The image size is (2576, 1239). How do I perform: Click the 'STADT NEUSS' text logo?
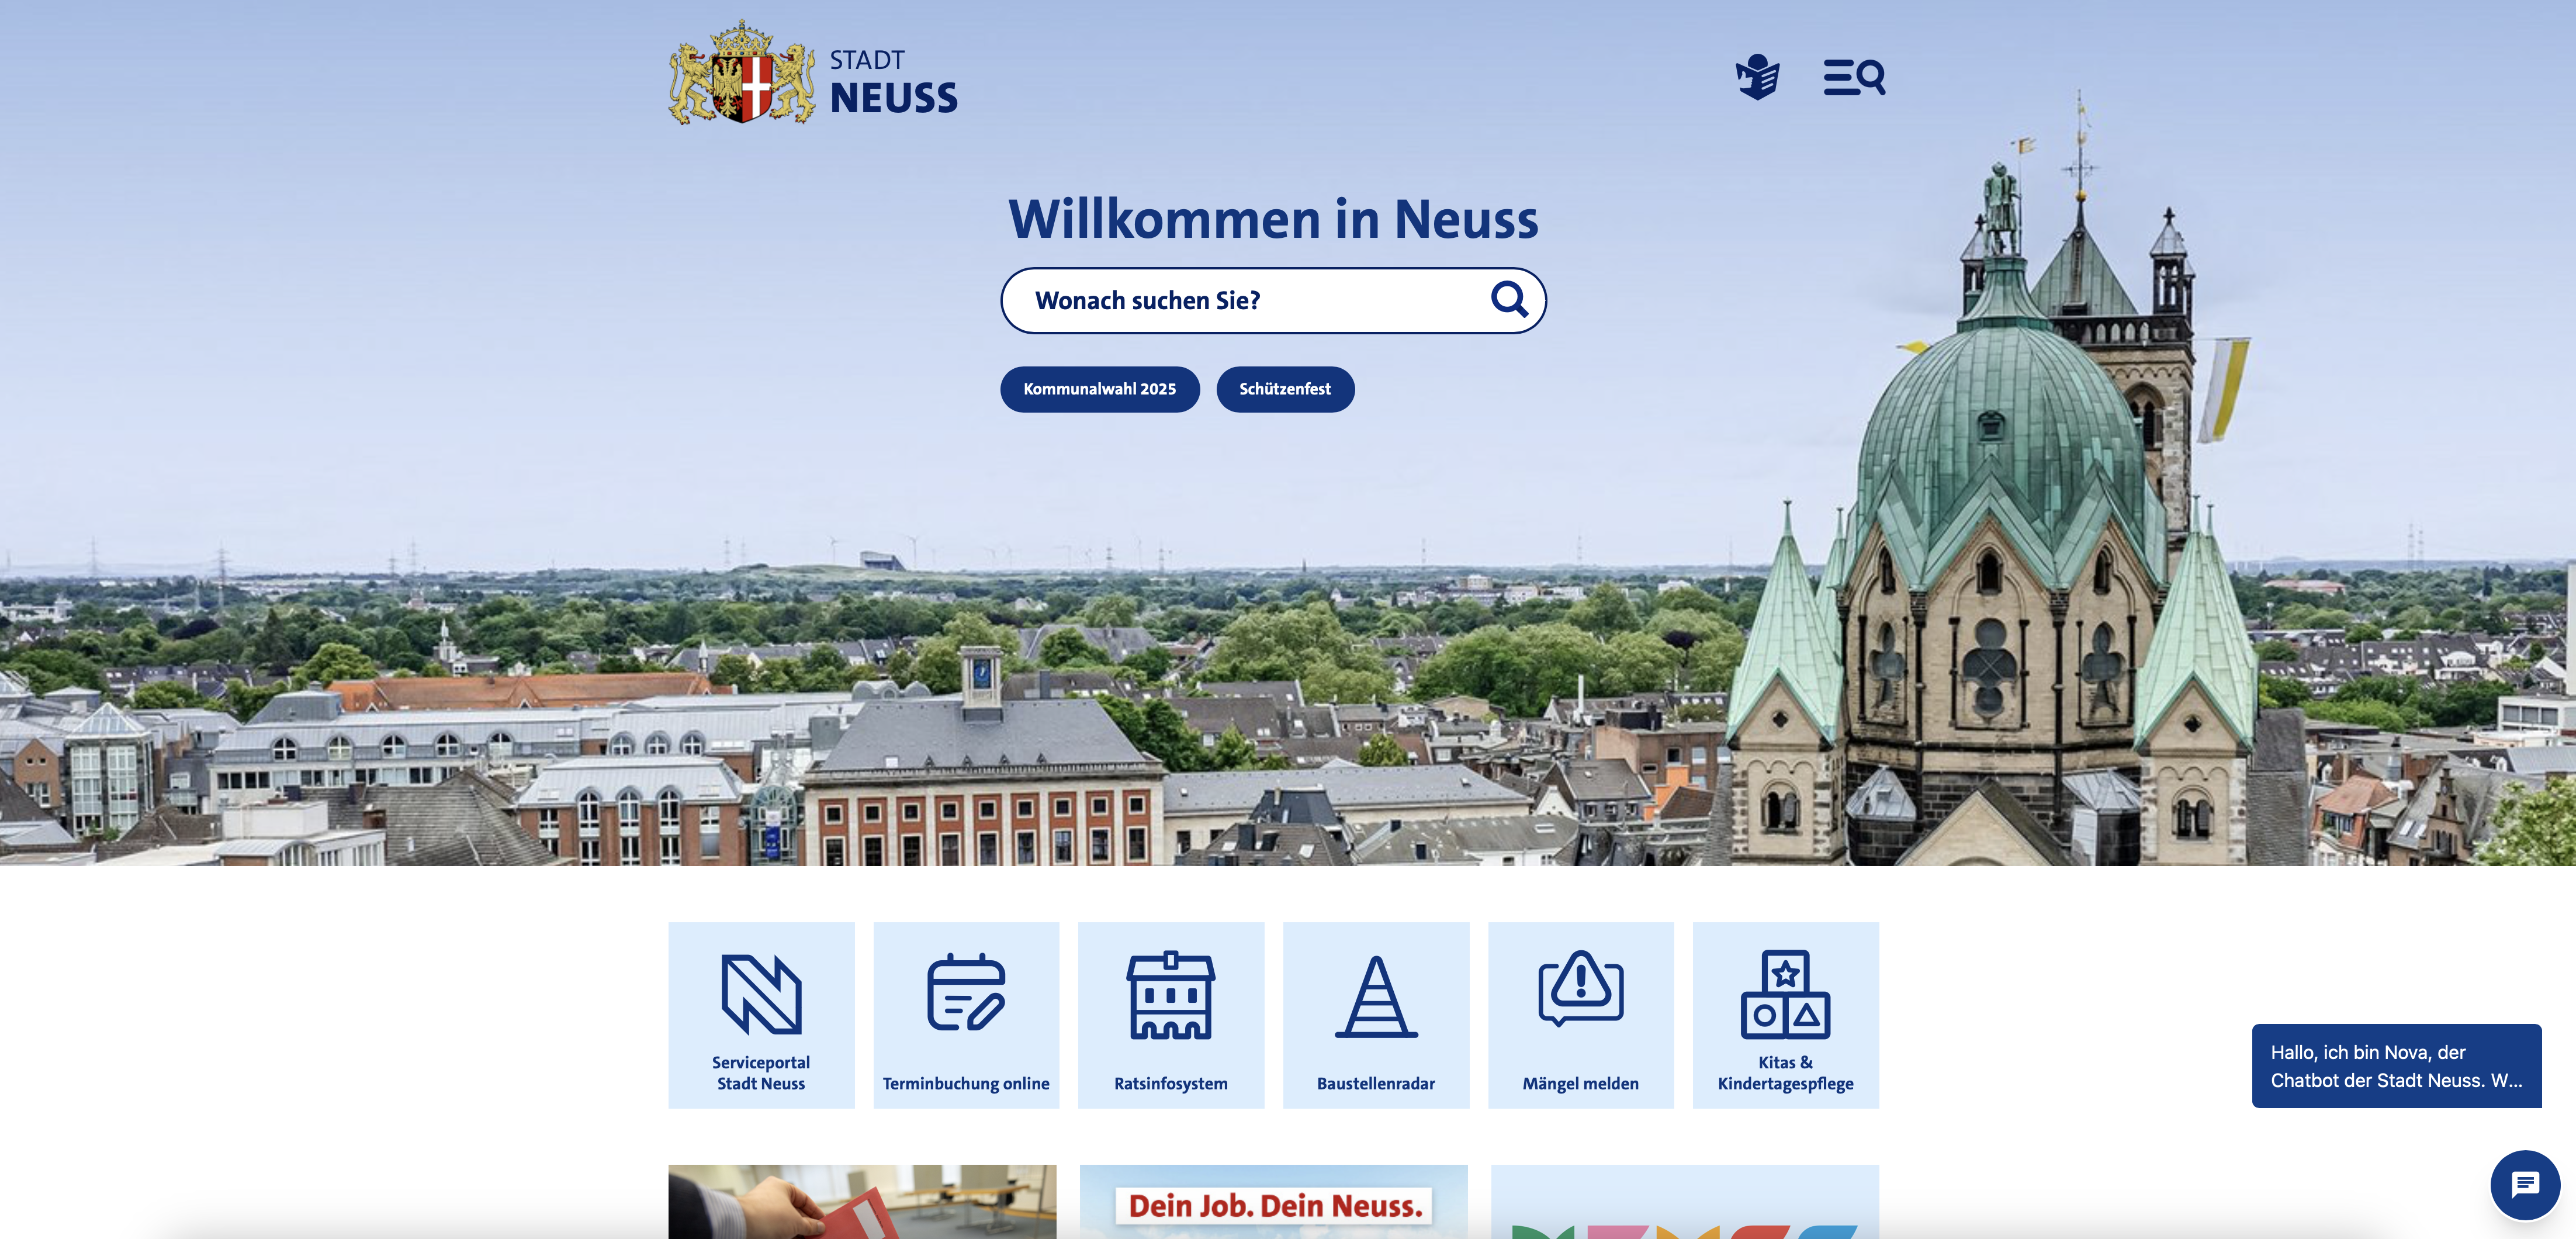(x=893, y=82)
